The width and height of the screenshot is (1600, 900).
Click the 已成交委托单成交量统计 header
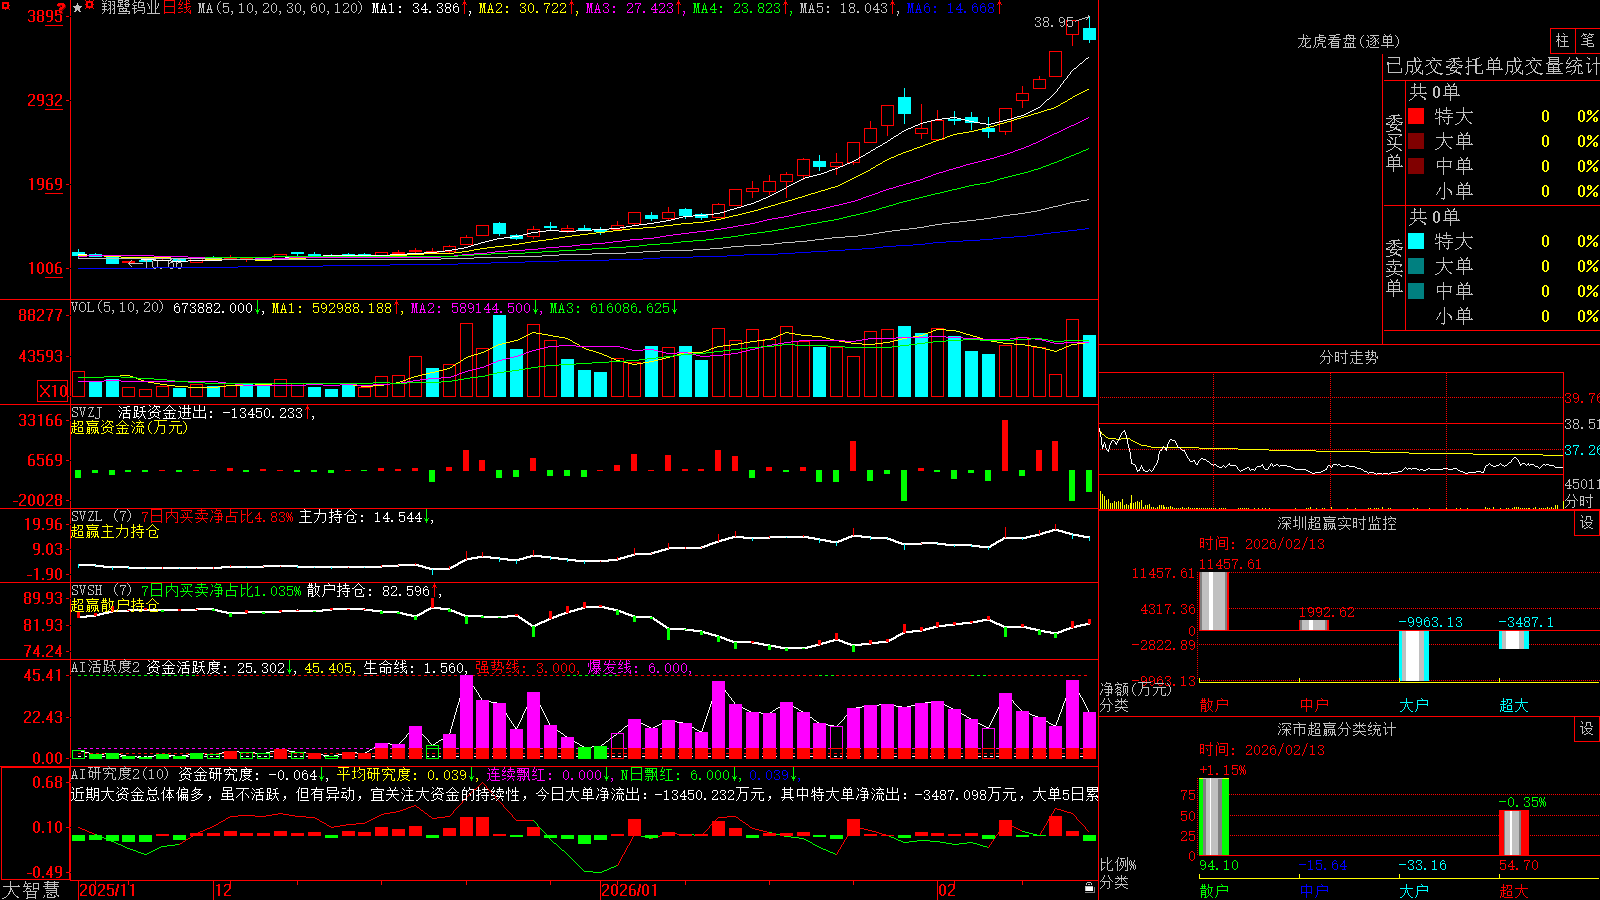pyautogui.click(x=1493, y=66)
